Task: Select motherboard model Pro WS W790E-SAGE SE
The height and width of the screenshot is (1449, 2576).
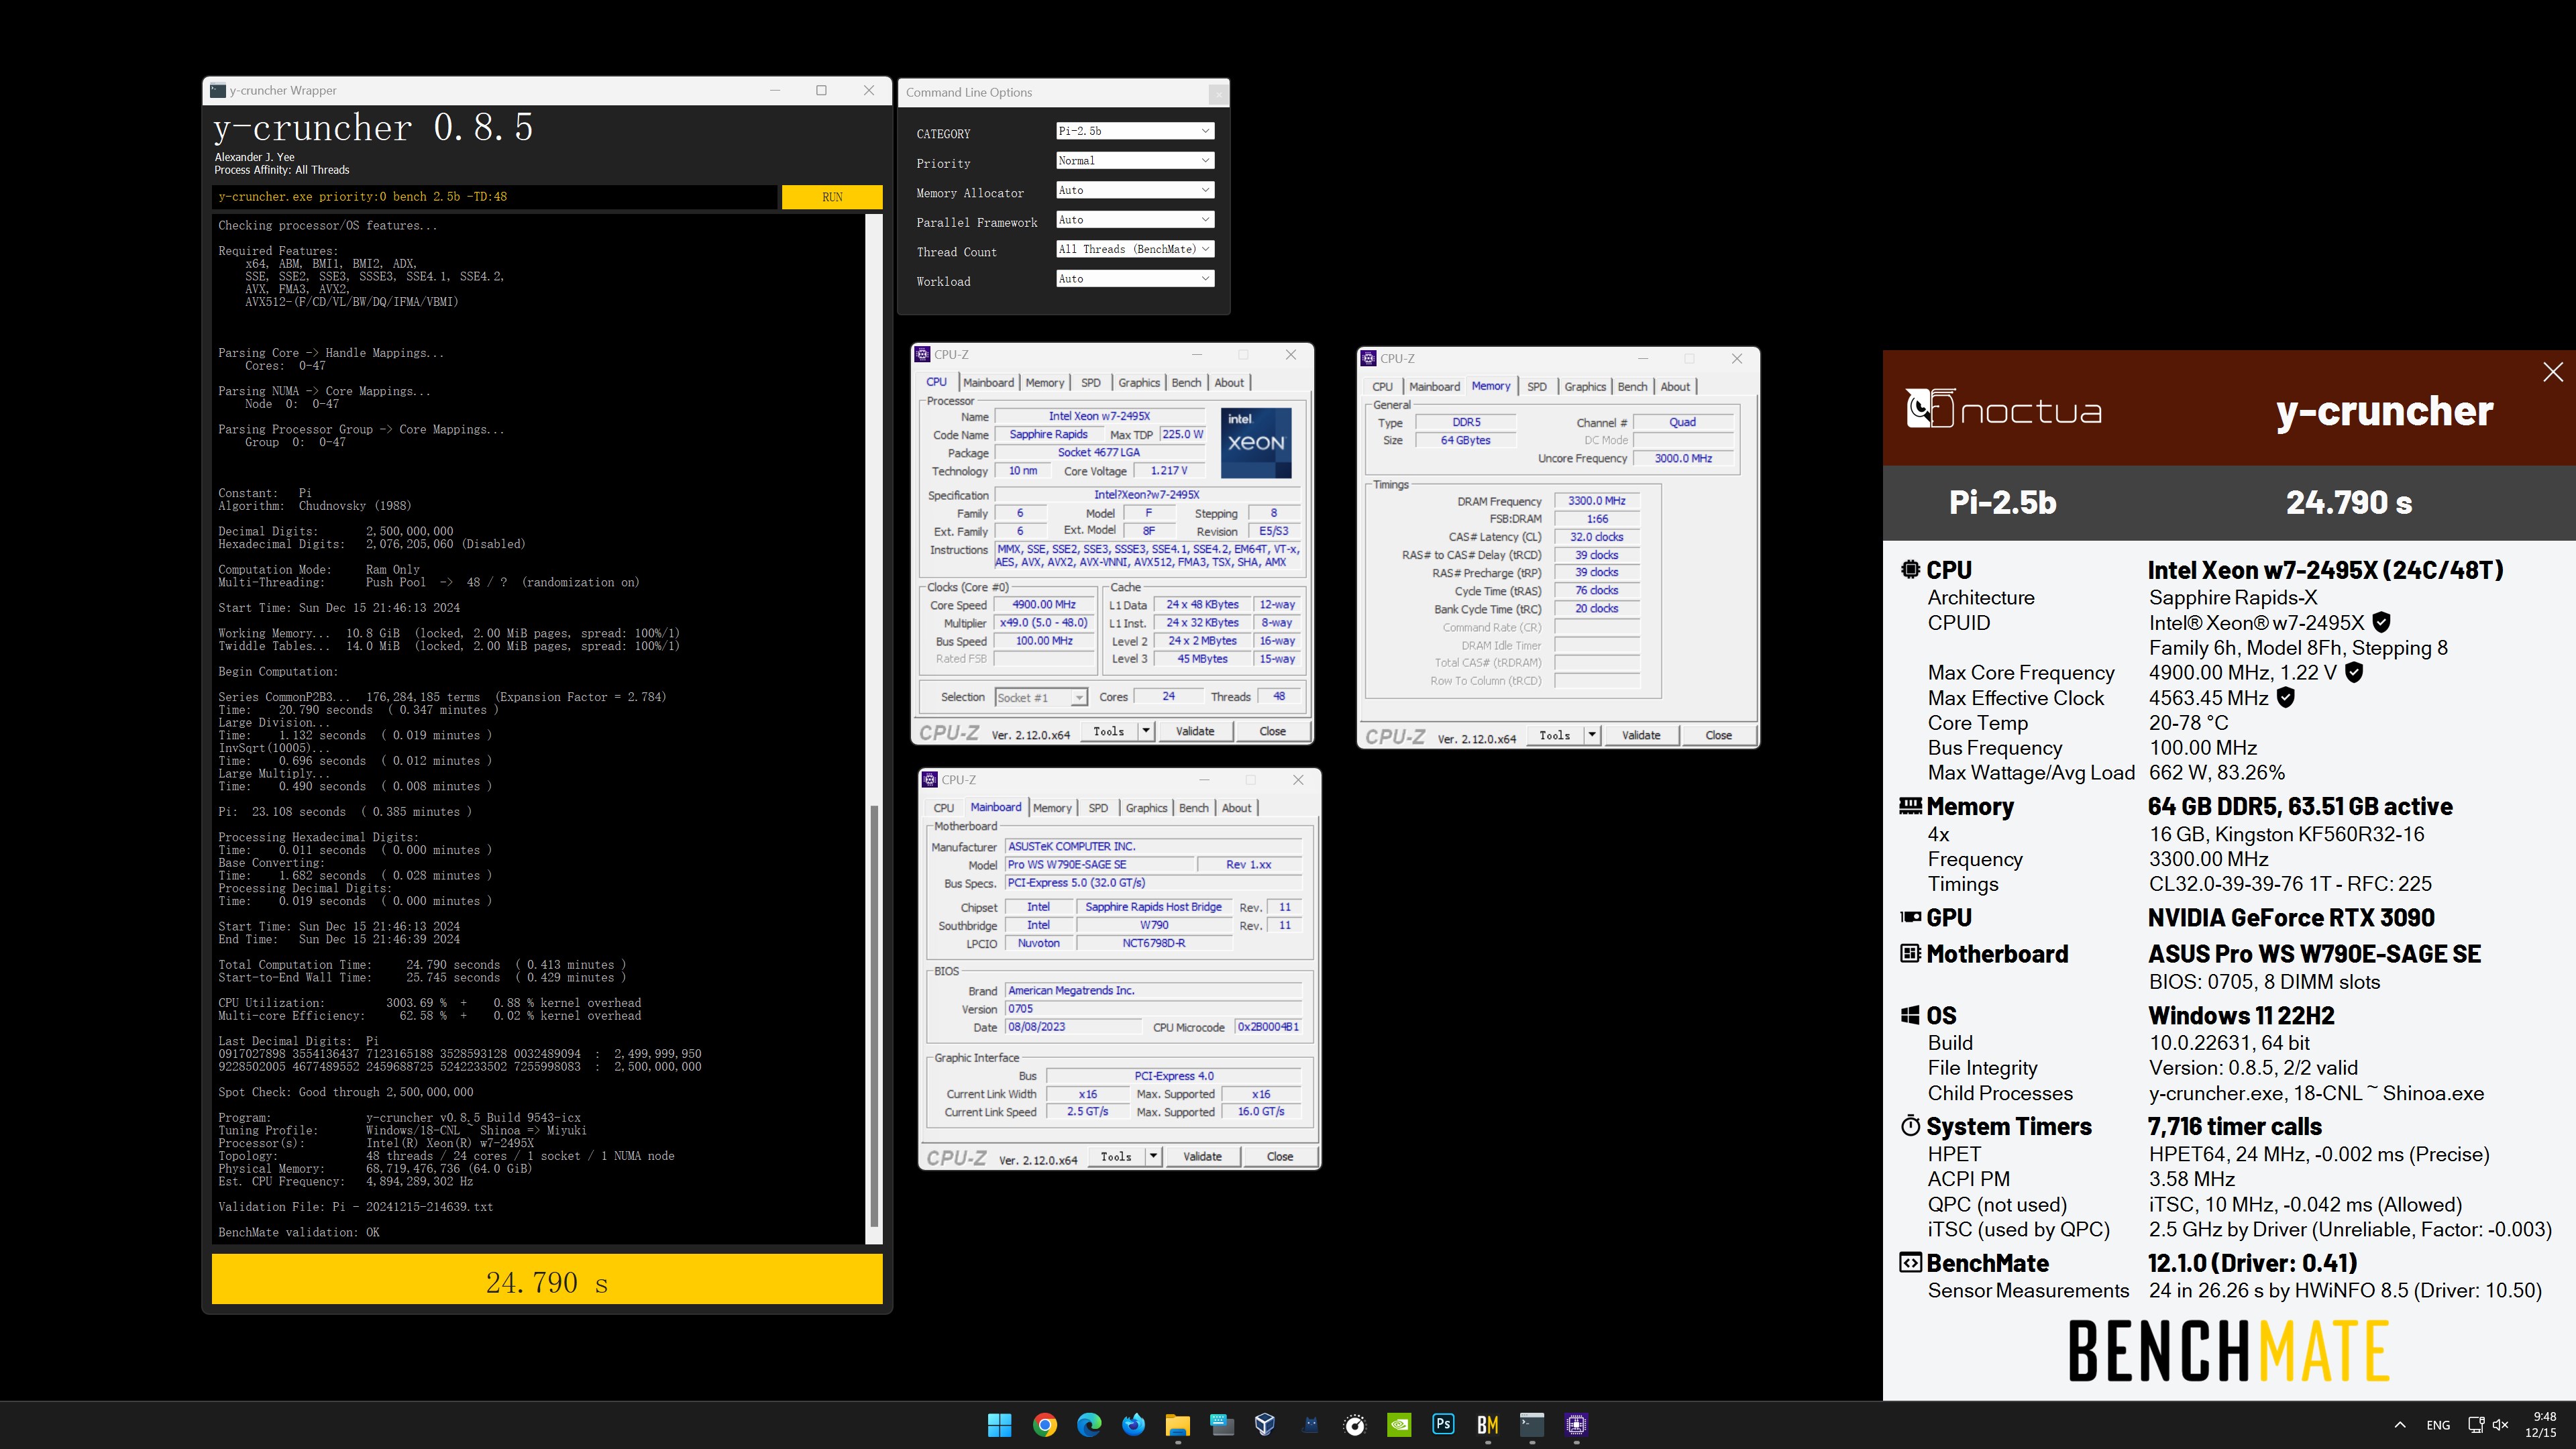Action: click(x=1099, y=865)
